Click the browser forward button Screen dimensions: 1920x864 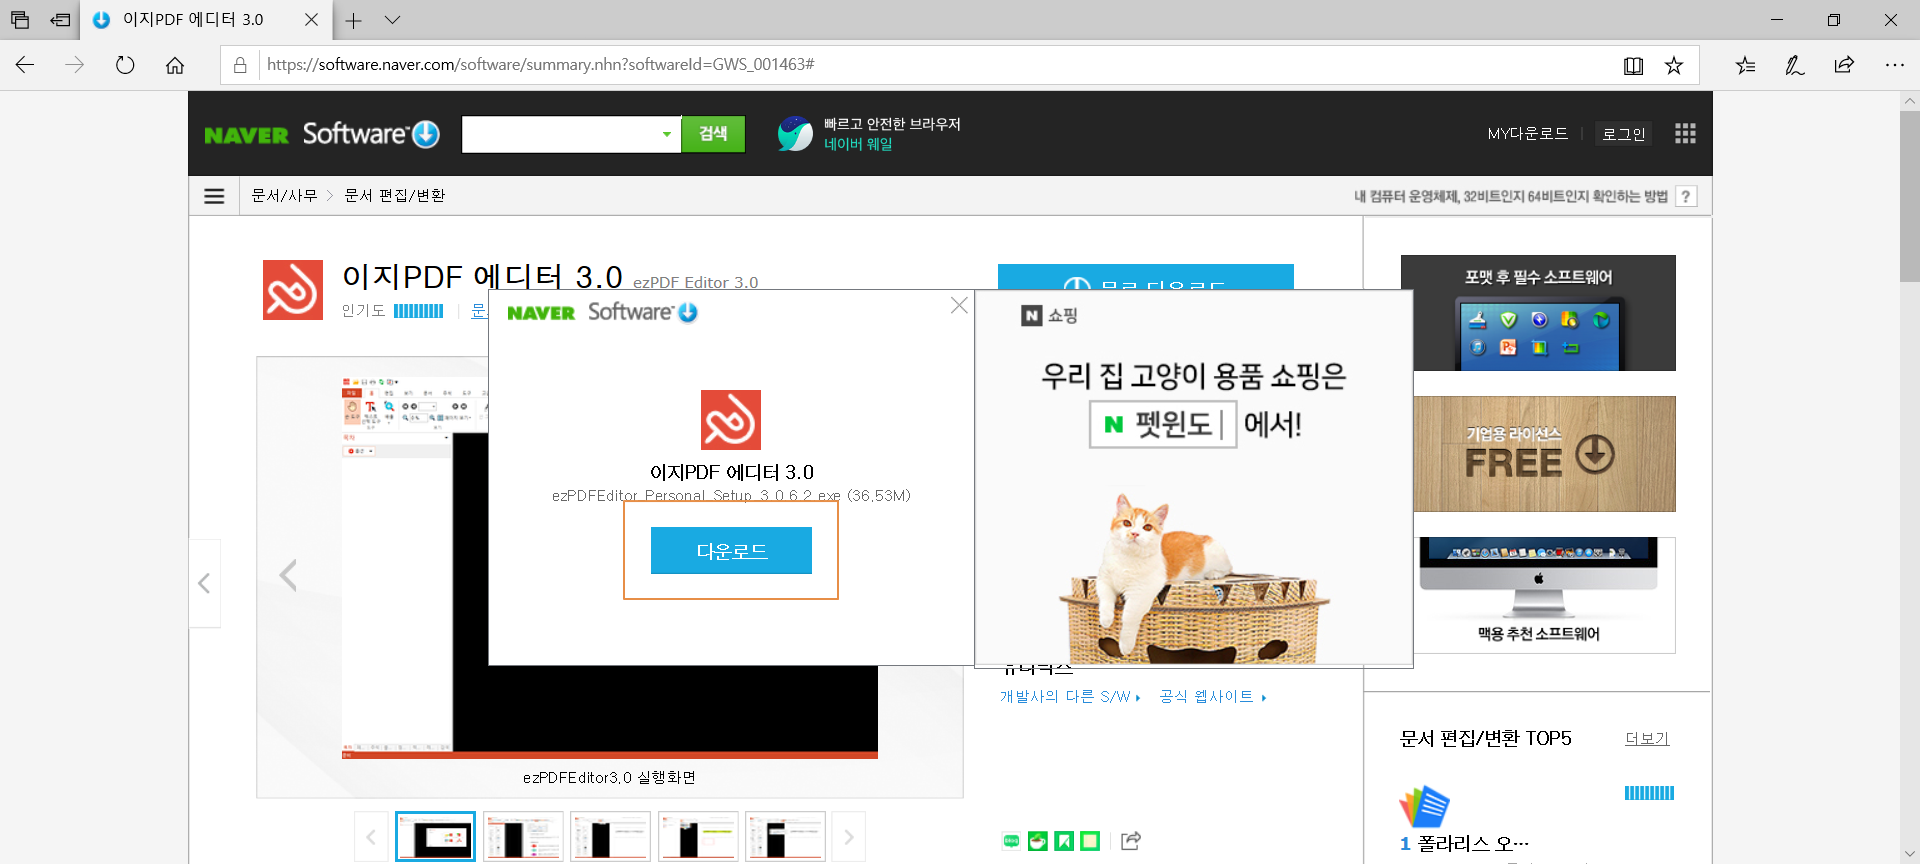click(x=75, y=65)
